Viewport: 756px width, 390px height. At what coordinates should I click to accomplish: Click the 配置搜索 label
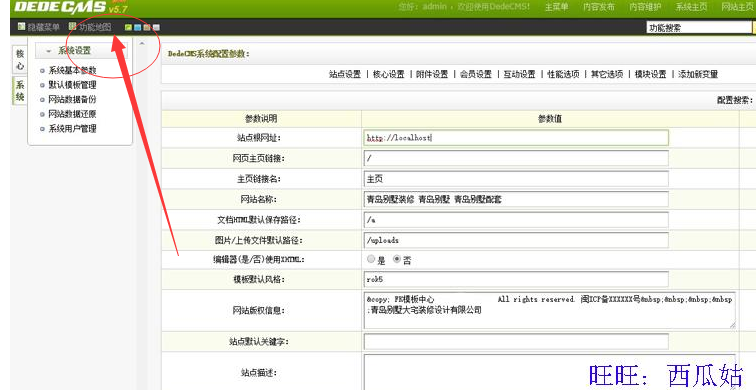click(x=734, y=100)
